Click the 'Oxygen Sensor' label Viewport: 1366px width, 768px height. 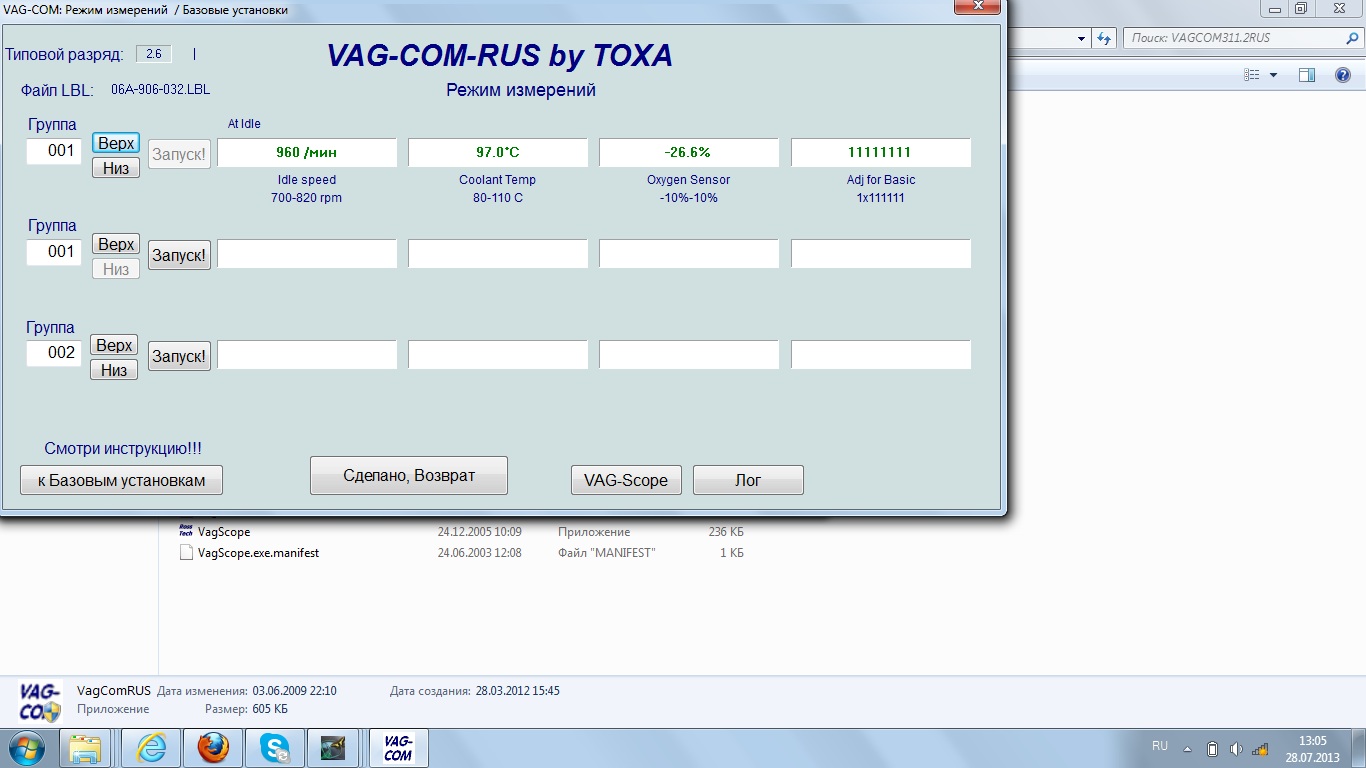(x=689, y=180)
